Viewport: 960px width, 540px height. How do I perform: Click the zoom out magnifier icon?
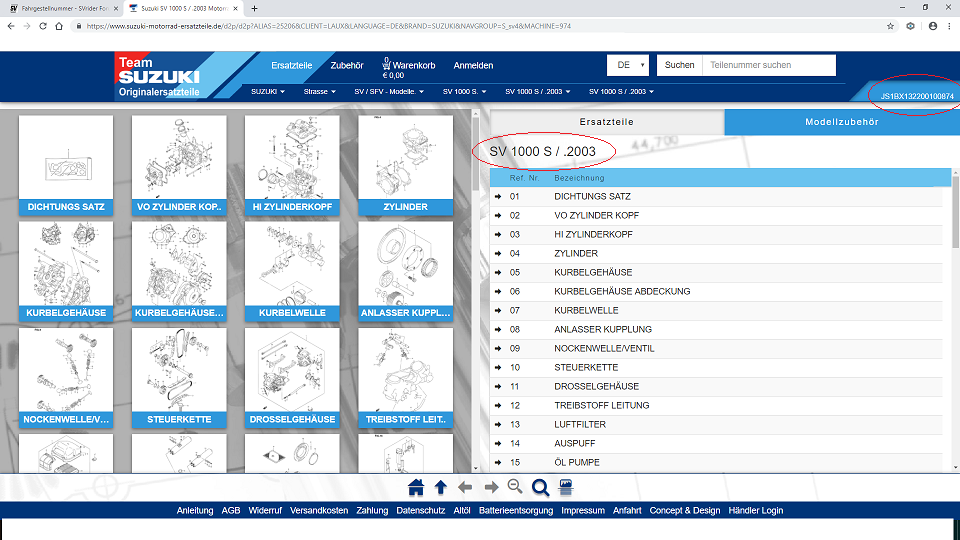click(515, 487)
